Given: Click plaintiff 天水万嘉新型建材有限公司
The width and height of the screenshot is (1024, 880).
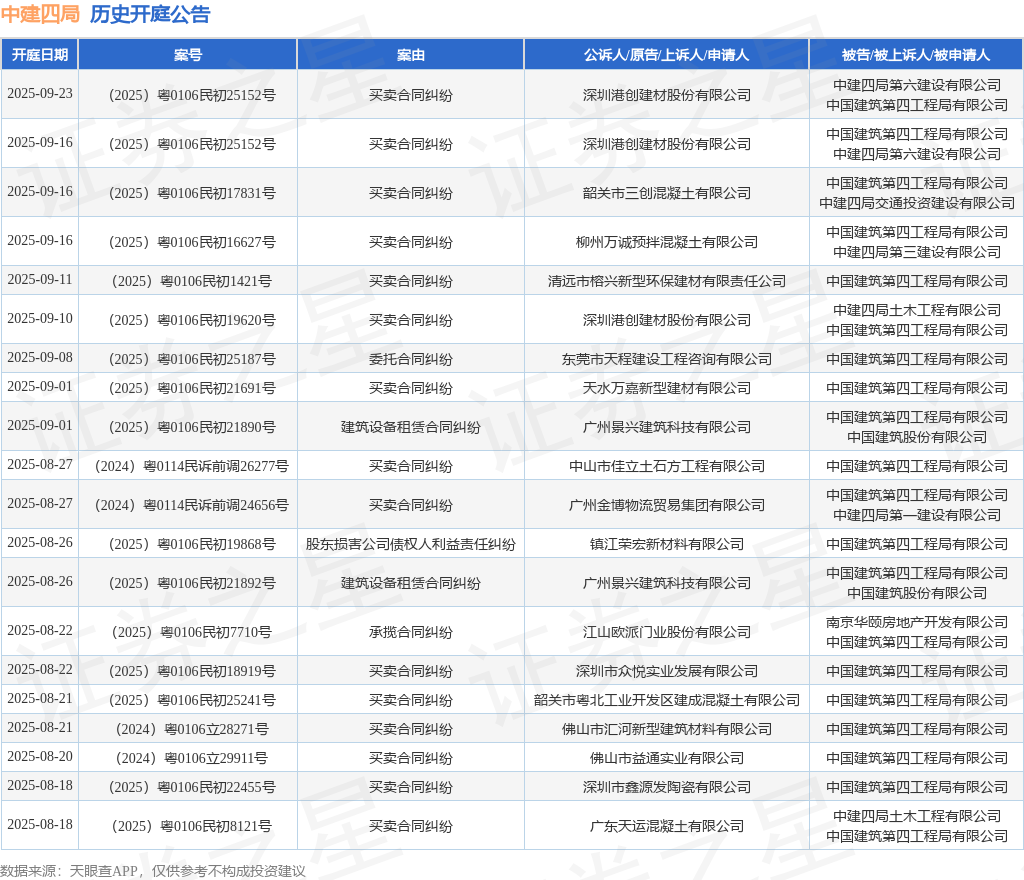Looking at the screenshot, I should [667, 388].
